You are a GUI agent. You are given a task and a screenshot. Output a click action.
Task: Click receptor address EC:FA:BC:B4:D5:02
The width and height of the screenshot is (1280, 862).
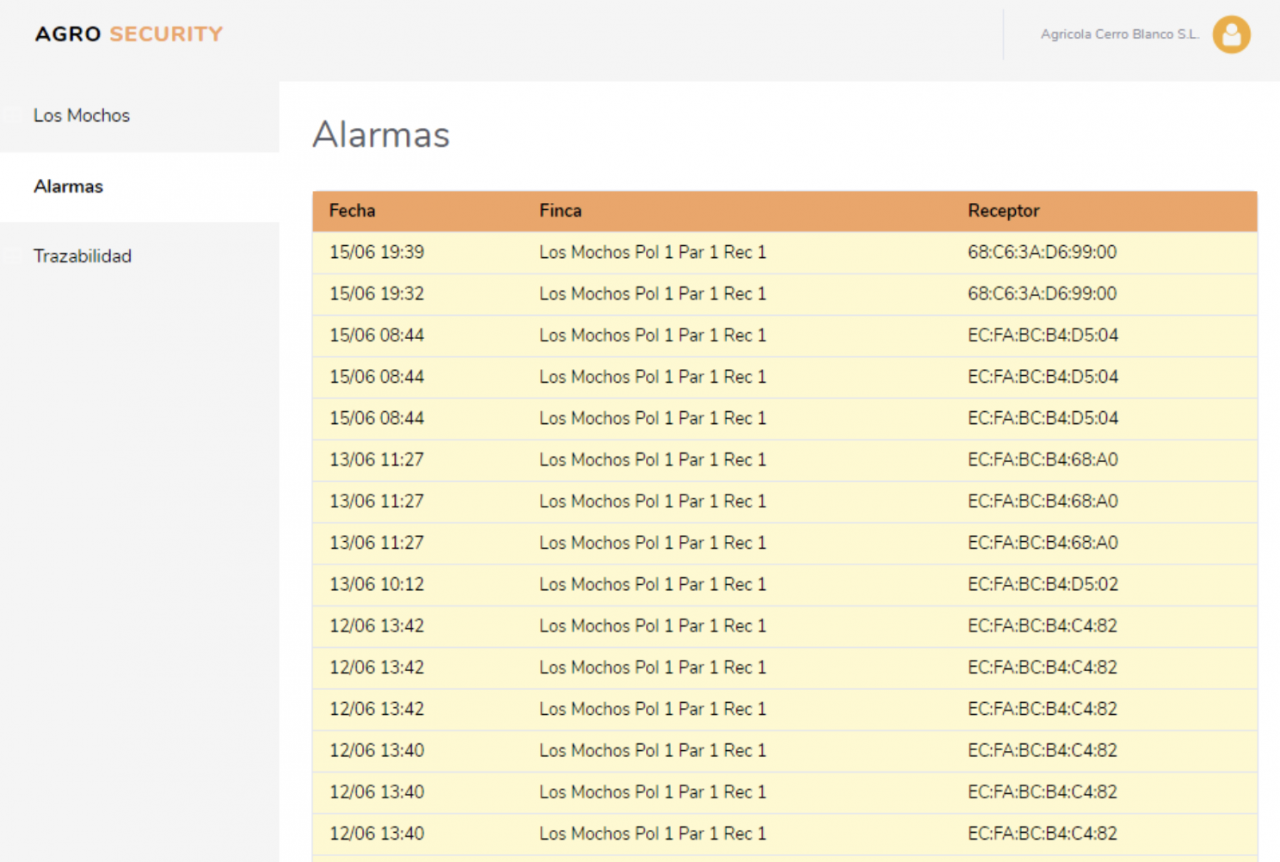[x=1043, y=585]
